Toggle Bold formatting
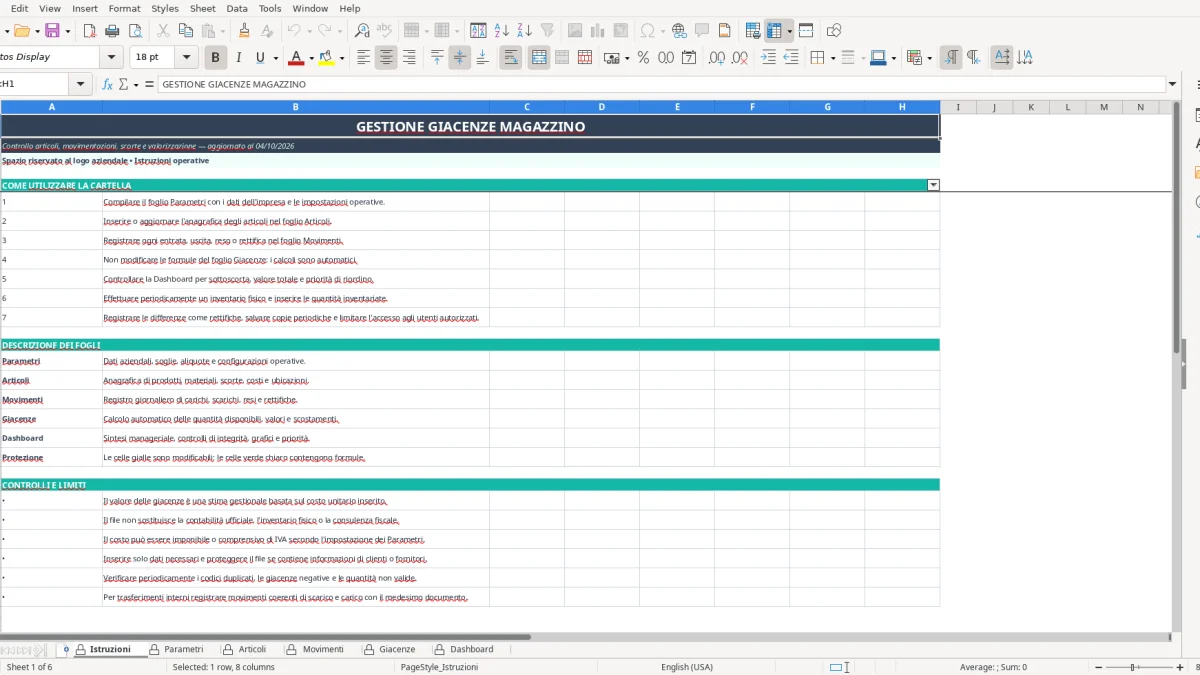Screen dimensions: 1200x675 (214, 58)
